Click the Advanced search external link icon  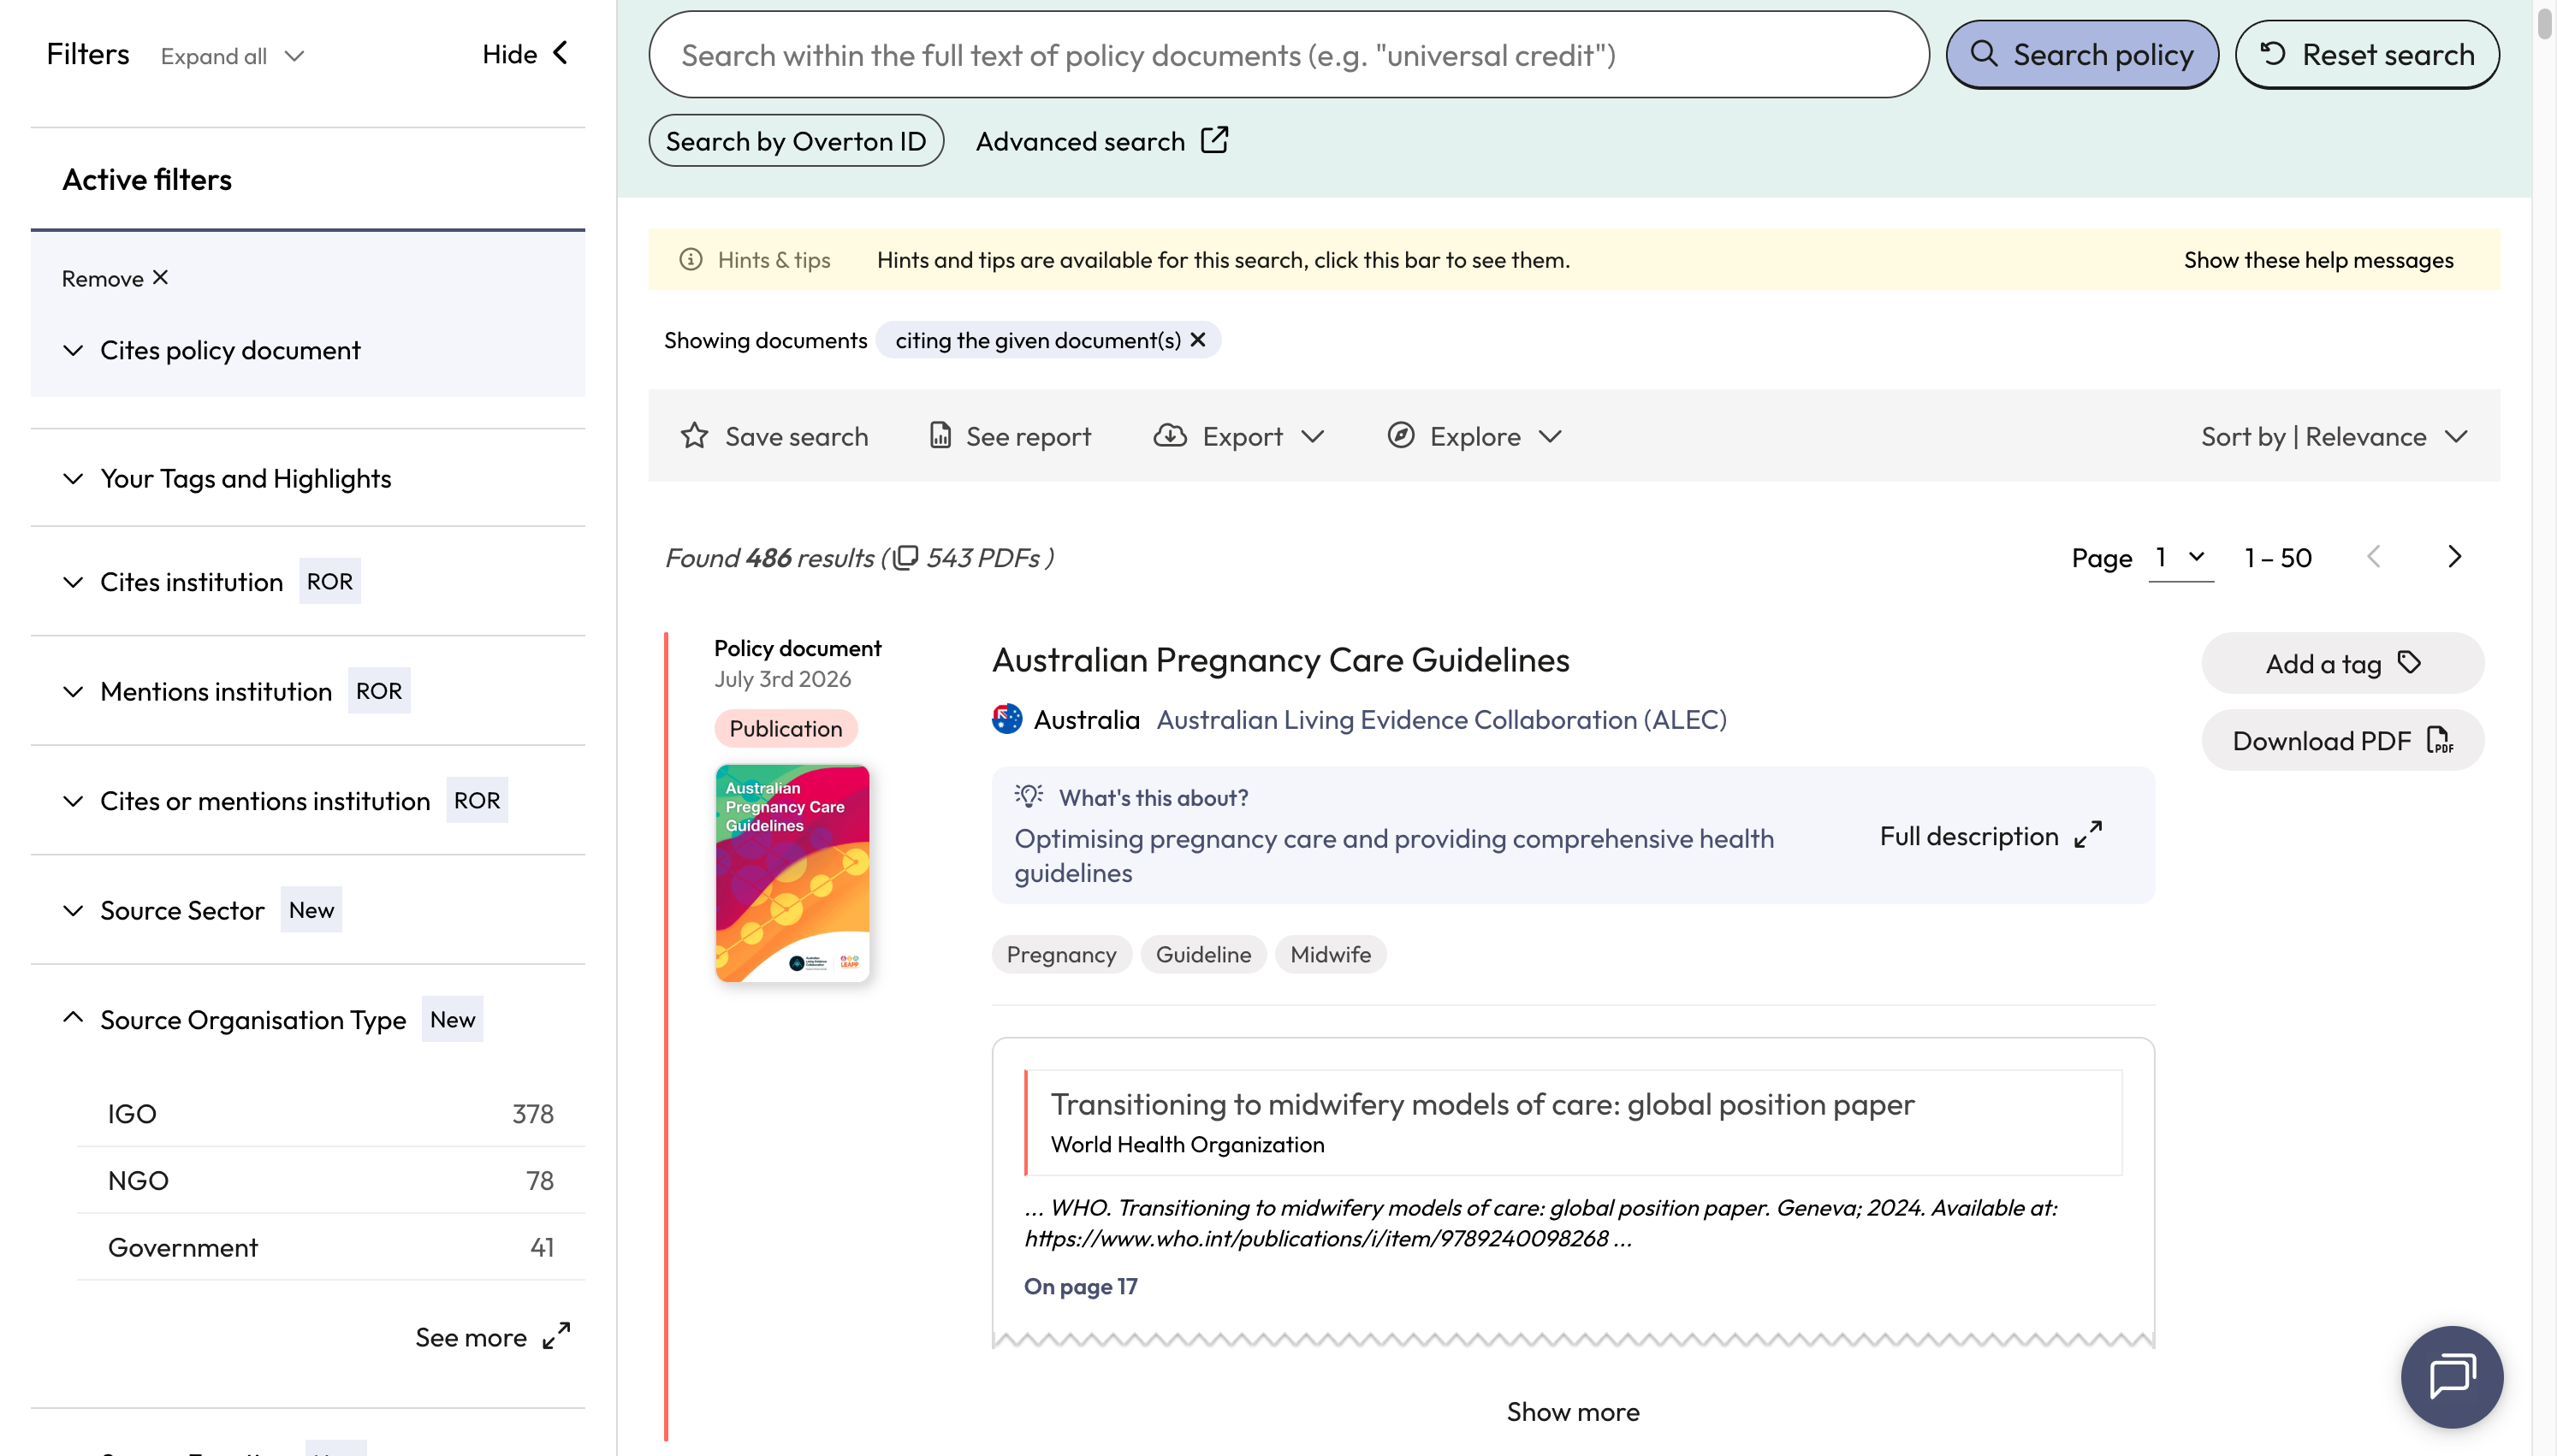point(1214,140)
